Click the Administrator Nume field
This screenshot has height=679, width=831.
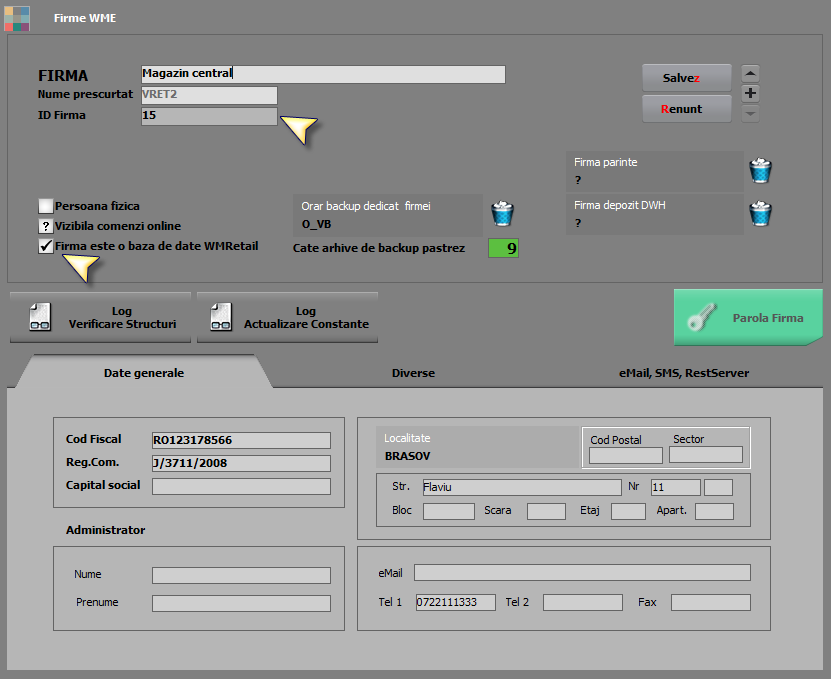pyautogui.click(x=241, y=576)
